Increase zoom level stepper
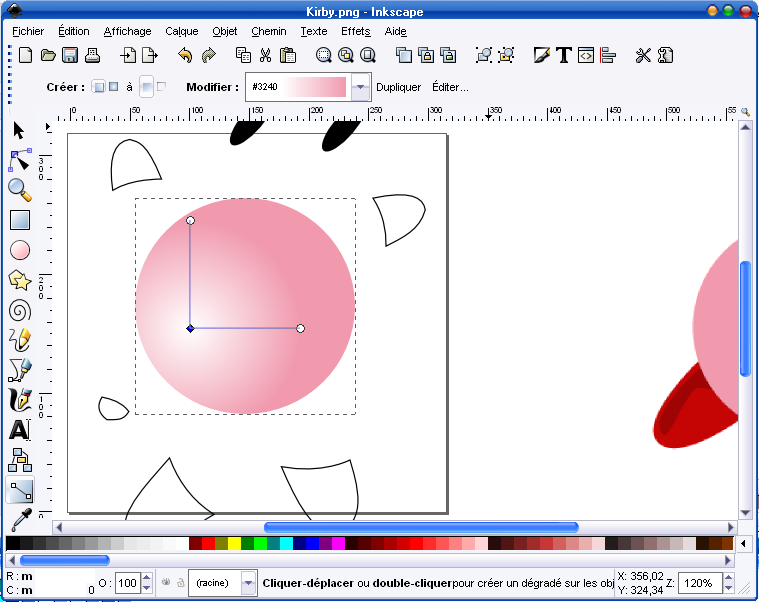Viewport: 759px width, 602px height. 729,578
